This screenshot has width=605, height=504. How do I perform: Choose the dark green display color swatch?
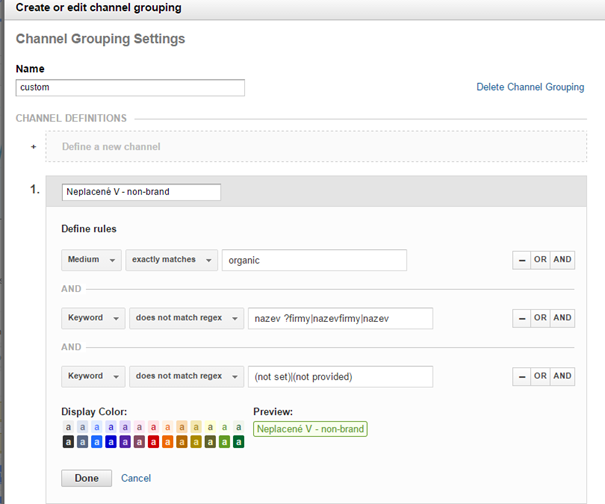[238, 441]
